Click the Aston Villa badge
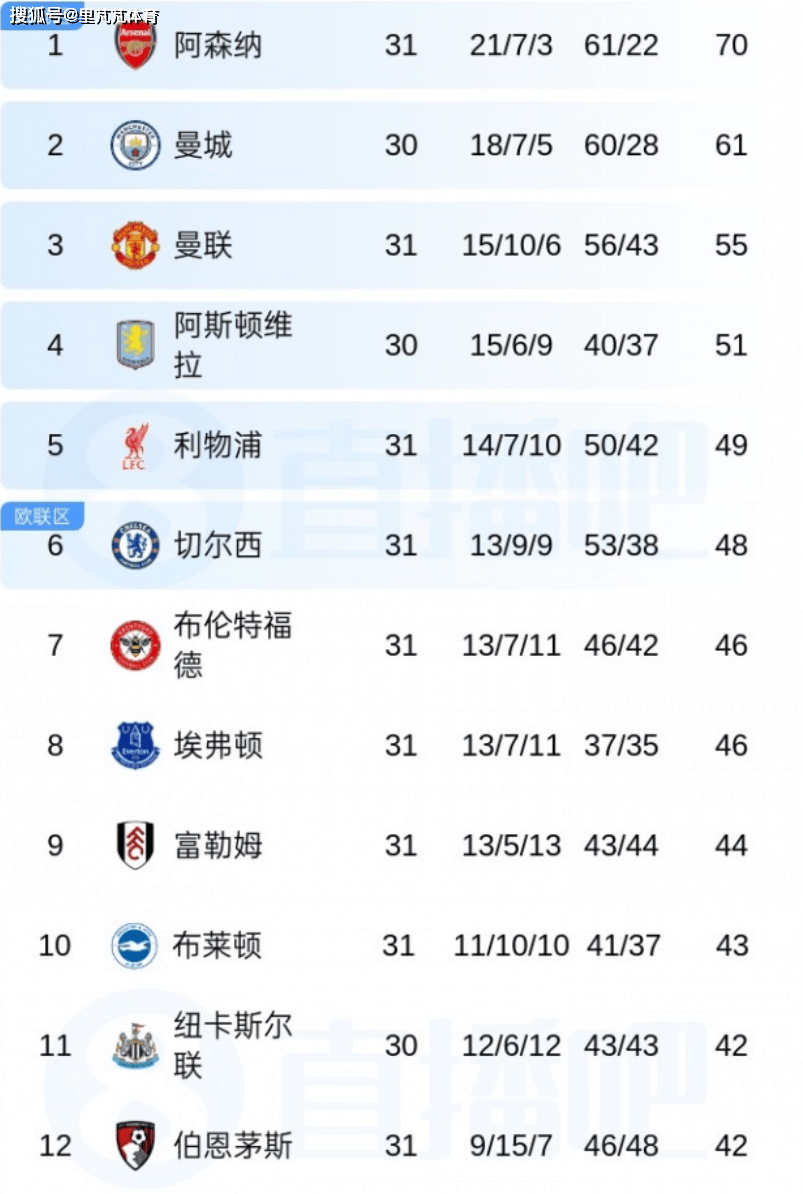Screen dimensions: 803x1194 click(135, 345)
